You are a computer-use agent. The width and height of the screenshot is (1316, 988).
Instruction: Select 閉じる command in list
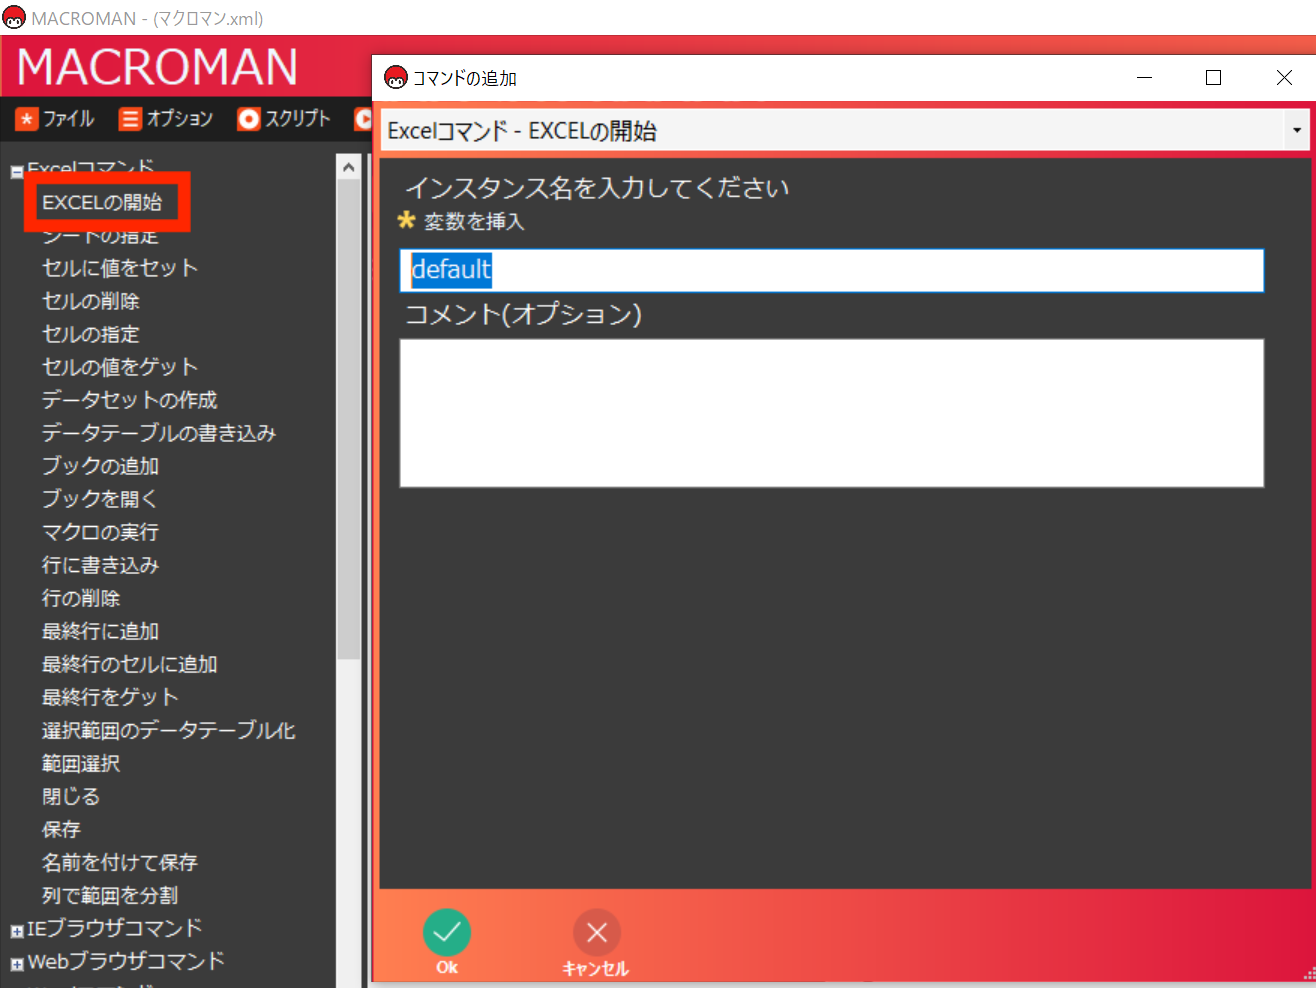(71, 796)
